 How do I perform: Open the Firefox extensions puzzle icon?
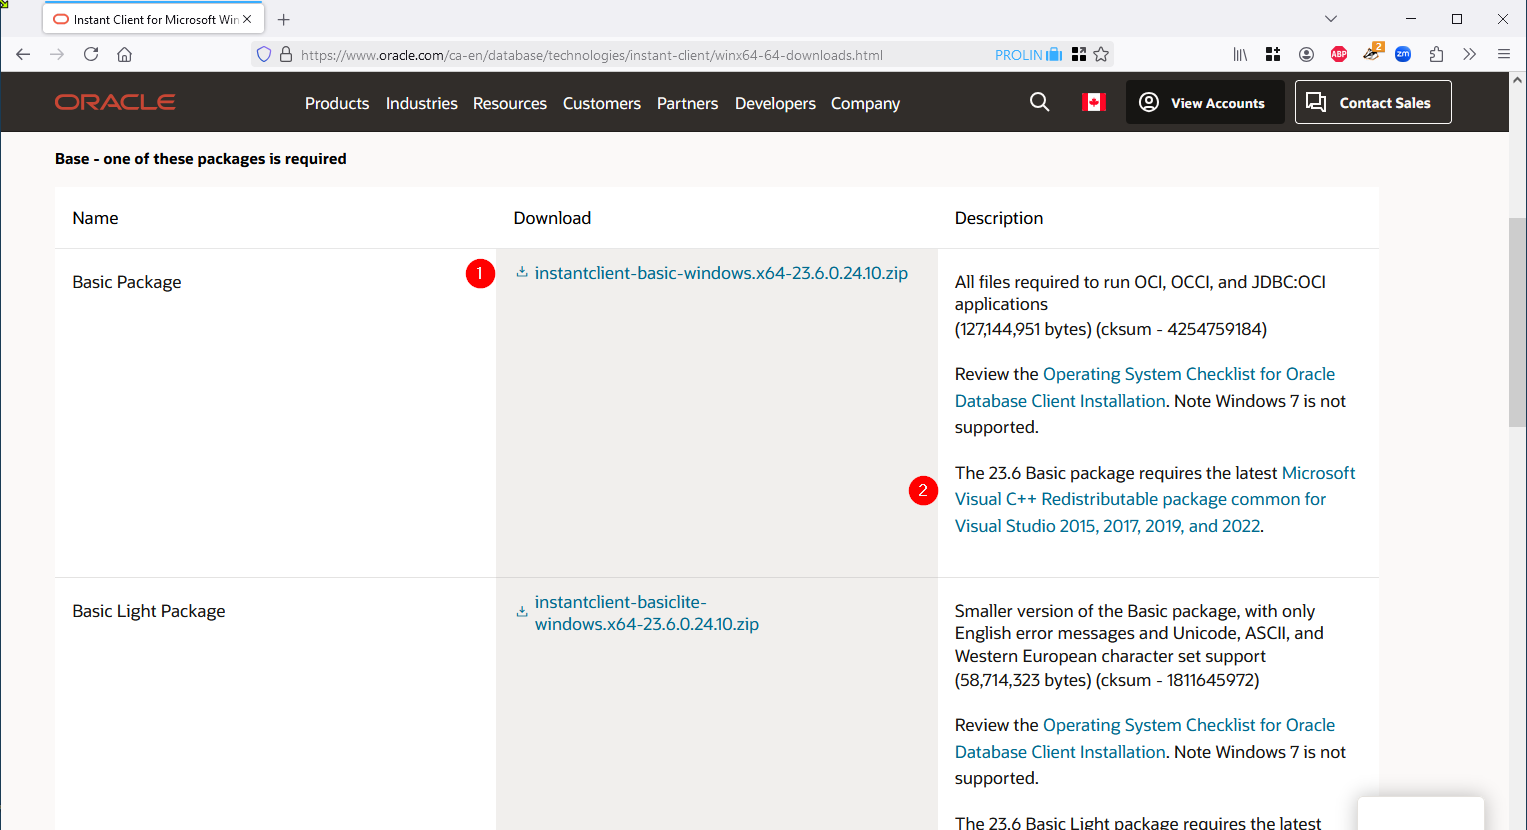point(1436,54)
